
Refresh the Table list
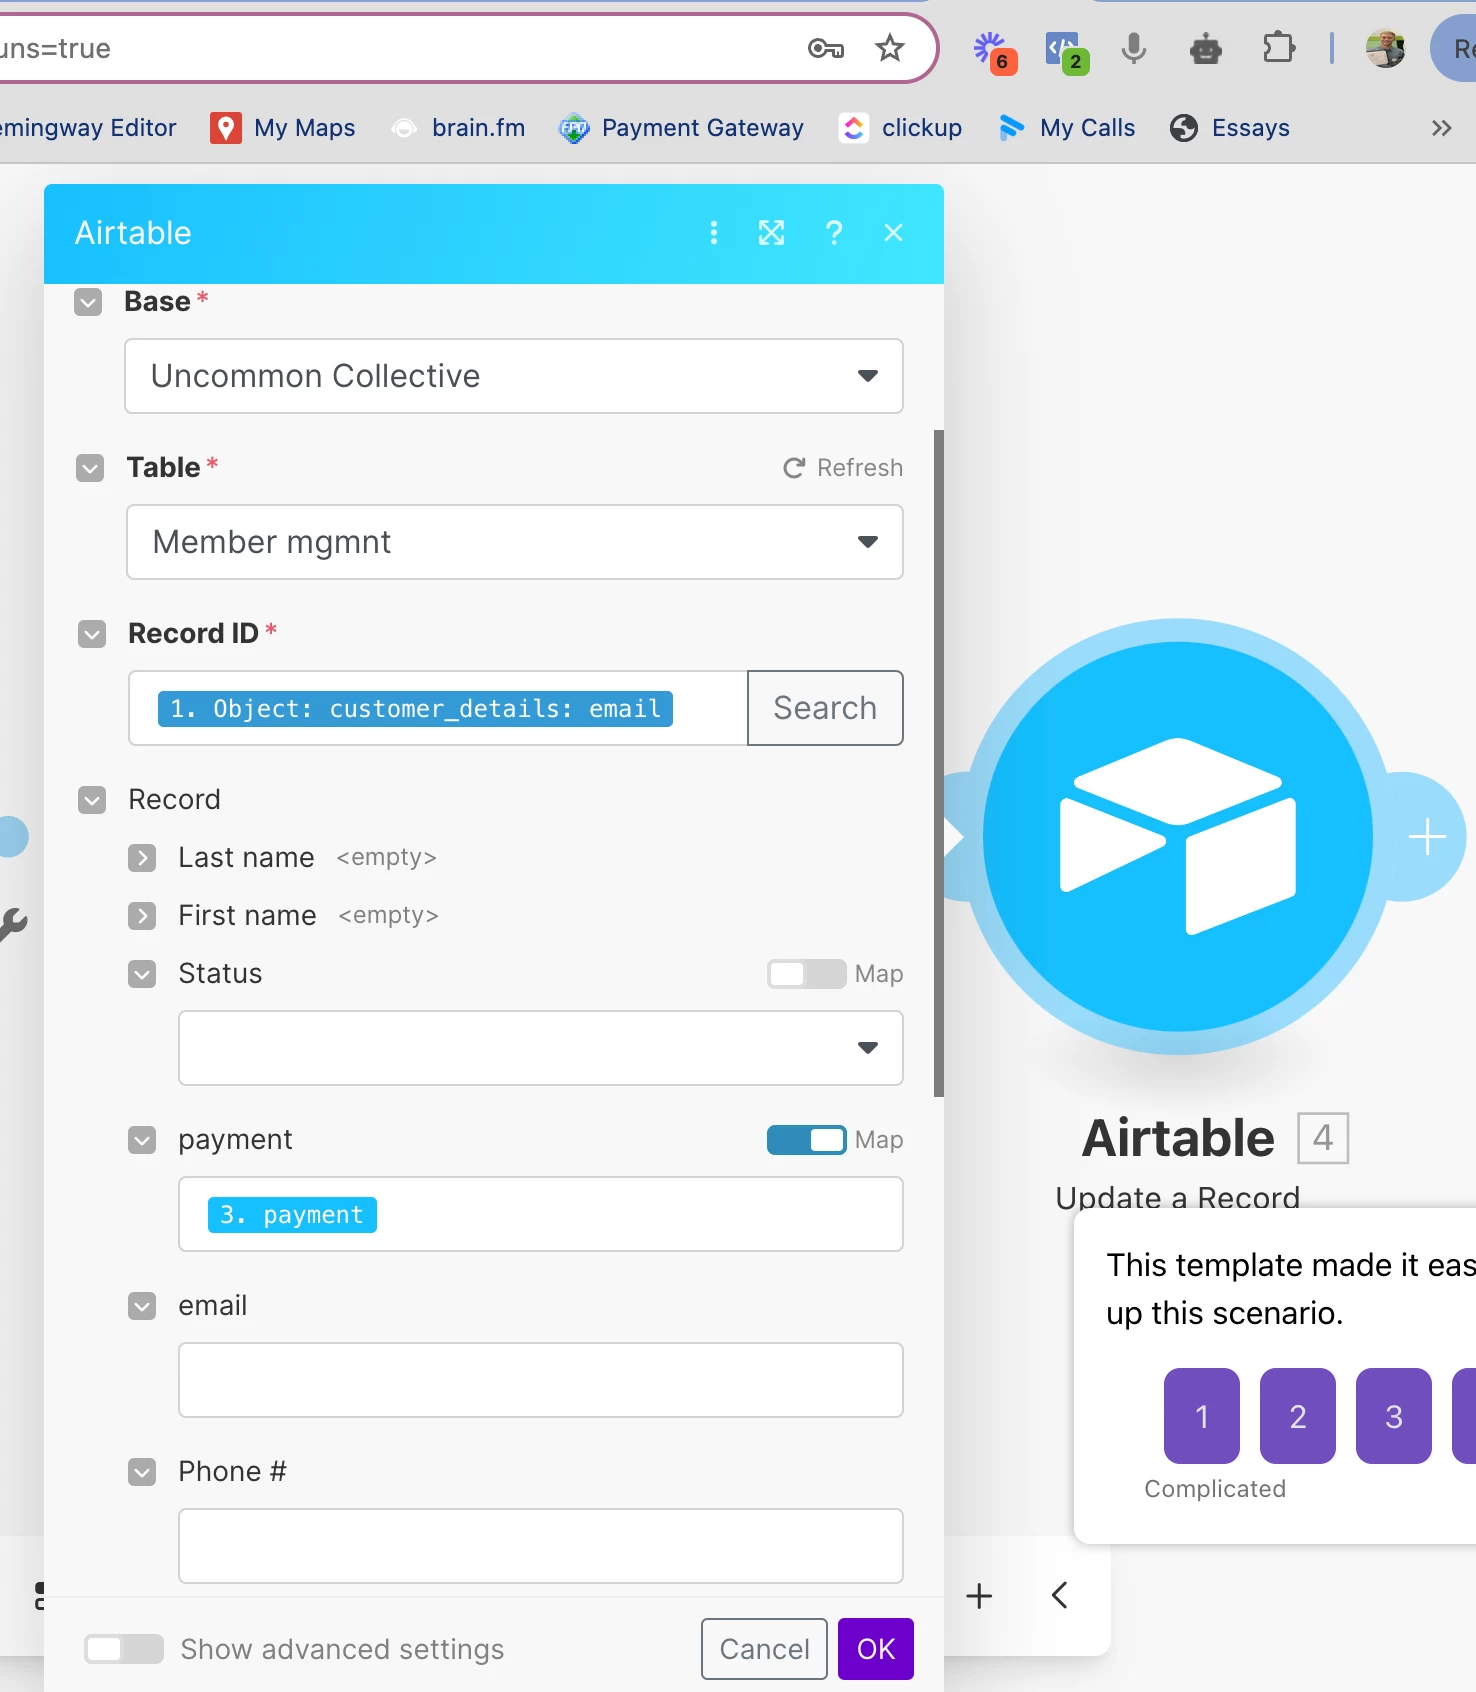843,468
